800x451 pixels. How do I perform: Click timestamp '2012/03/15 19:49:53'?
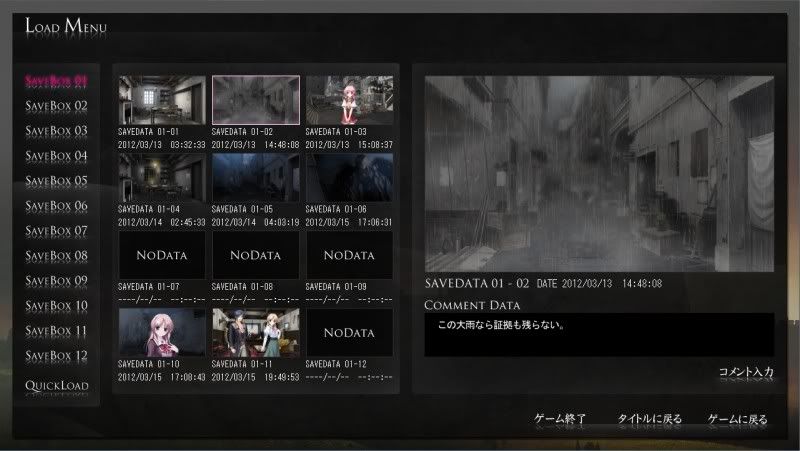pos(256,378)
